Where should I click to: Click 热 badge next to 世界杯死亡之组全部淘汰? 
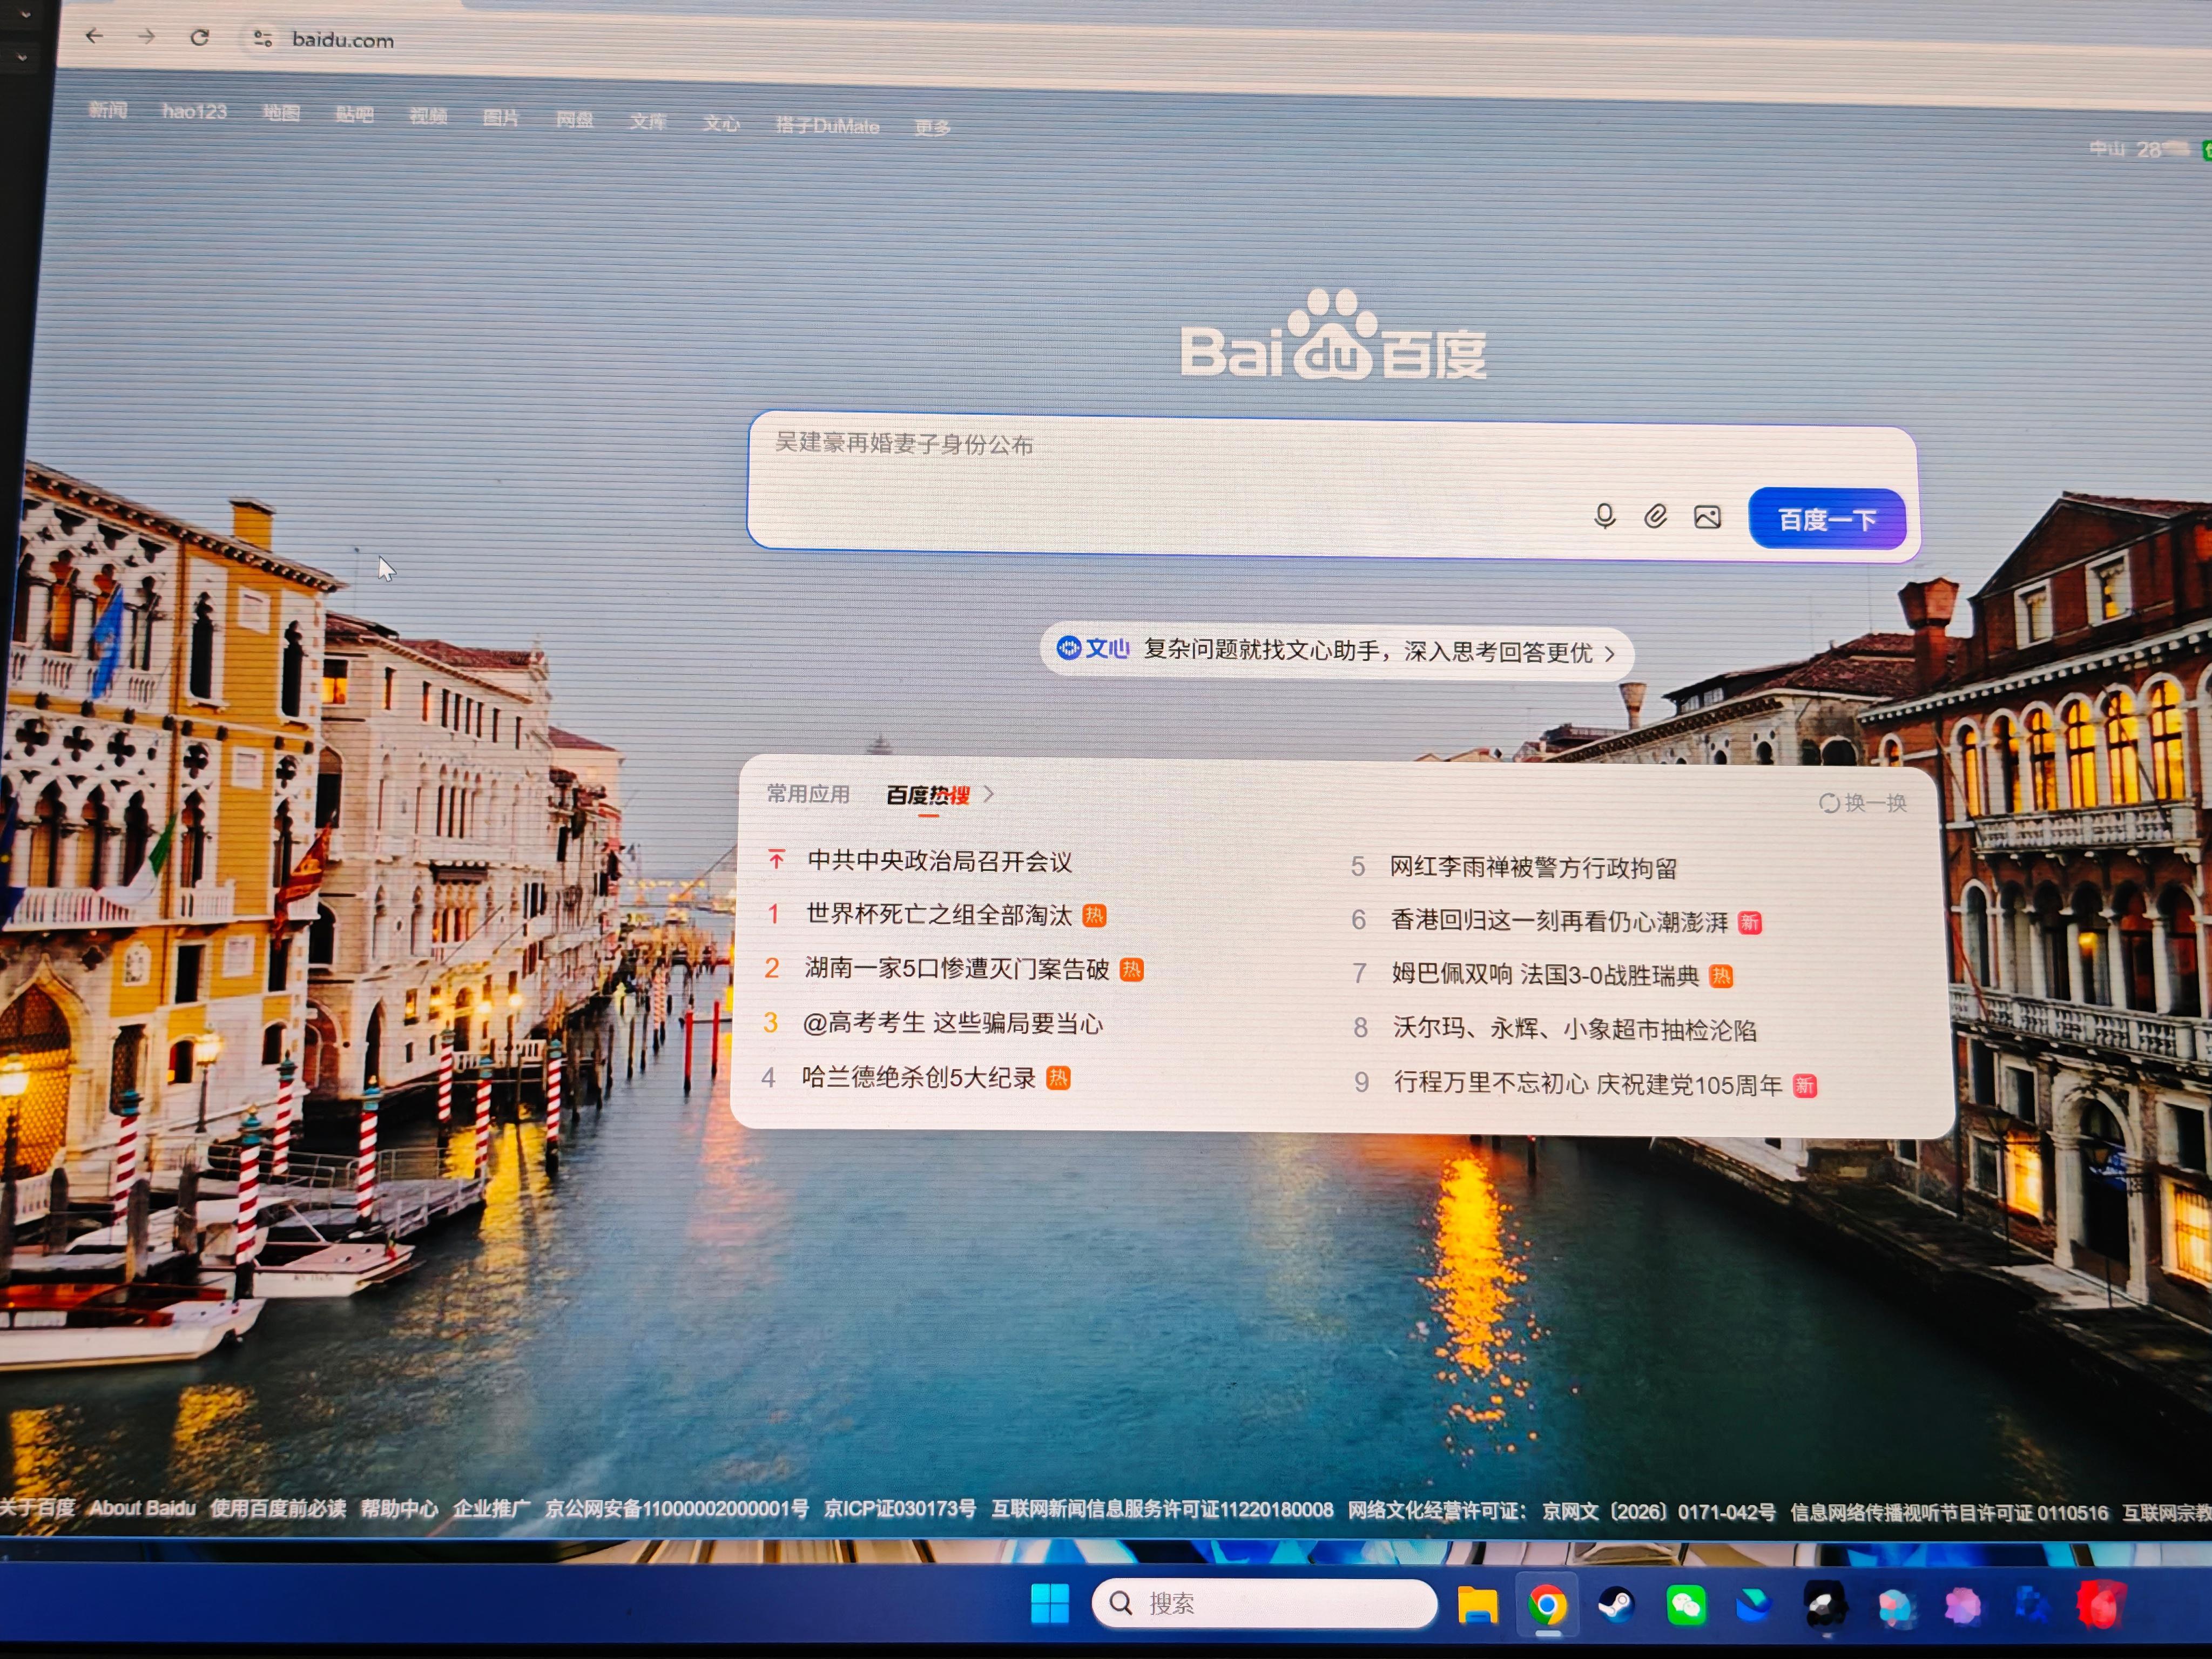[x=1094, y=915]
